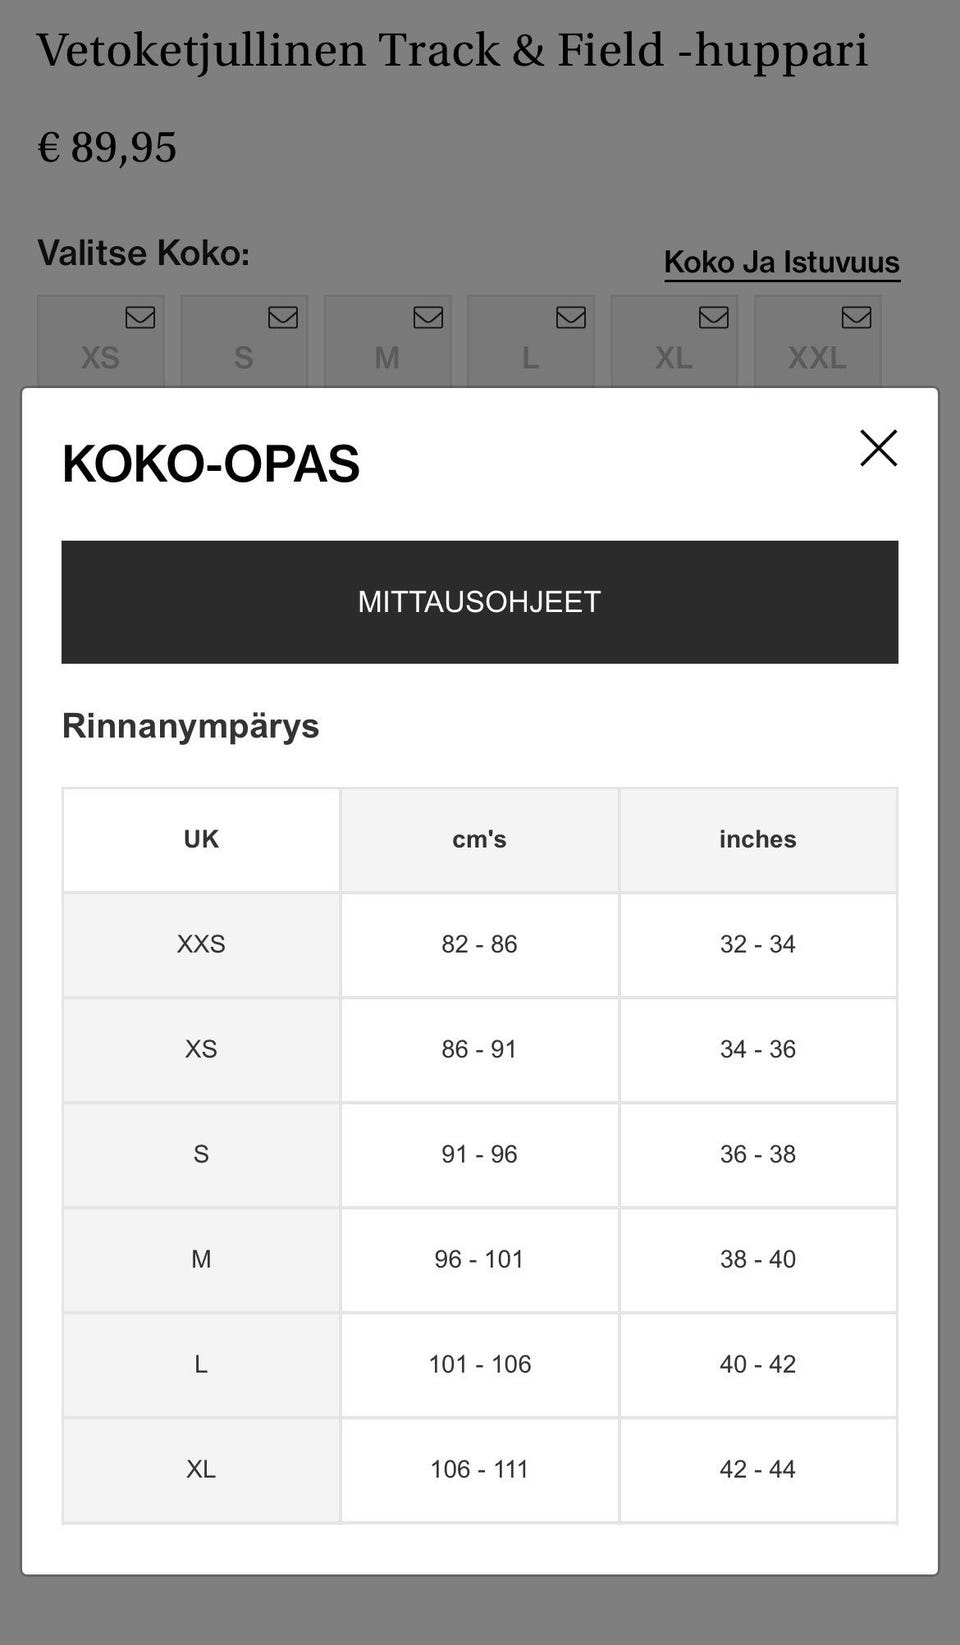Click the envelope icon on size XXL
This screenshot has height=1645, width=960.
[x=856, y=317]
